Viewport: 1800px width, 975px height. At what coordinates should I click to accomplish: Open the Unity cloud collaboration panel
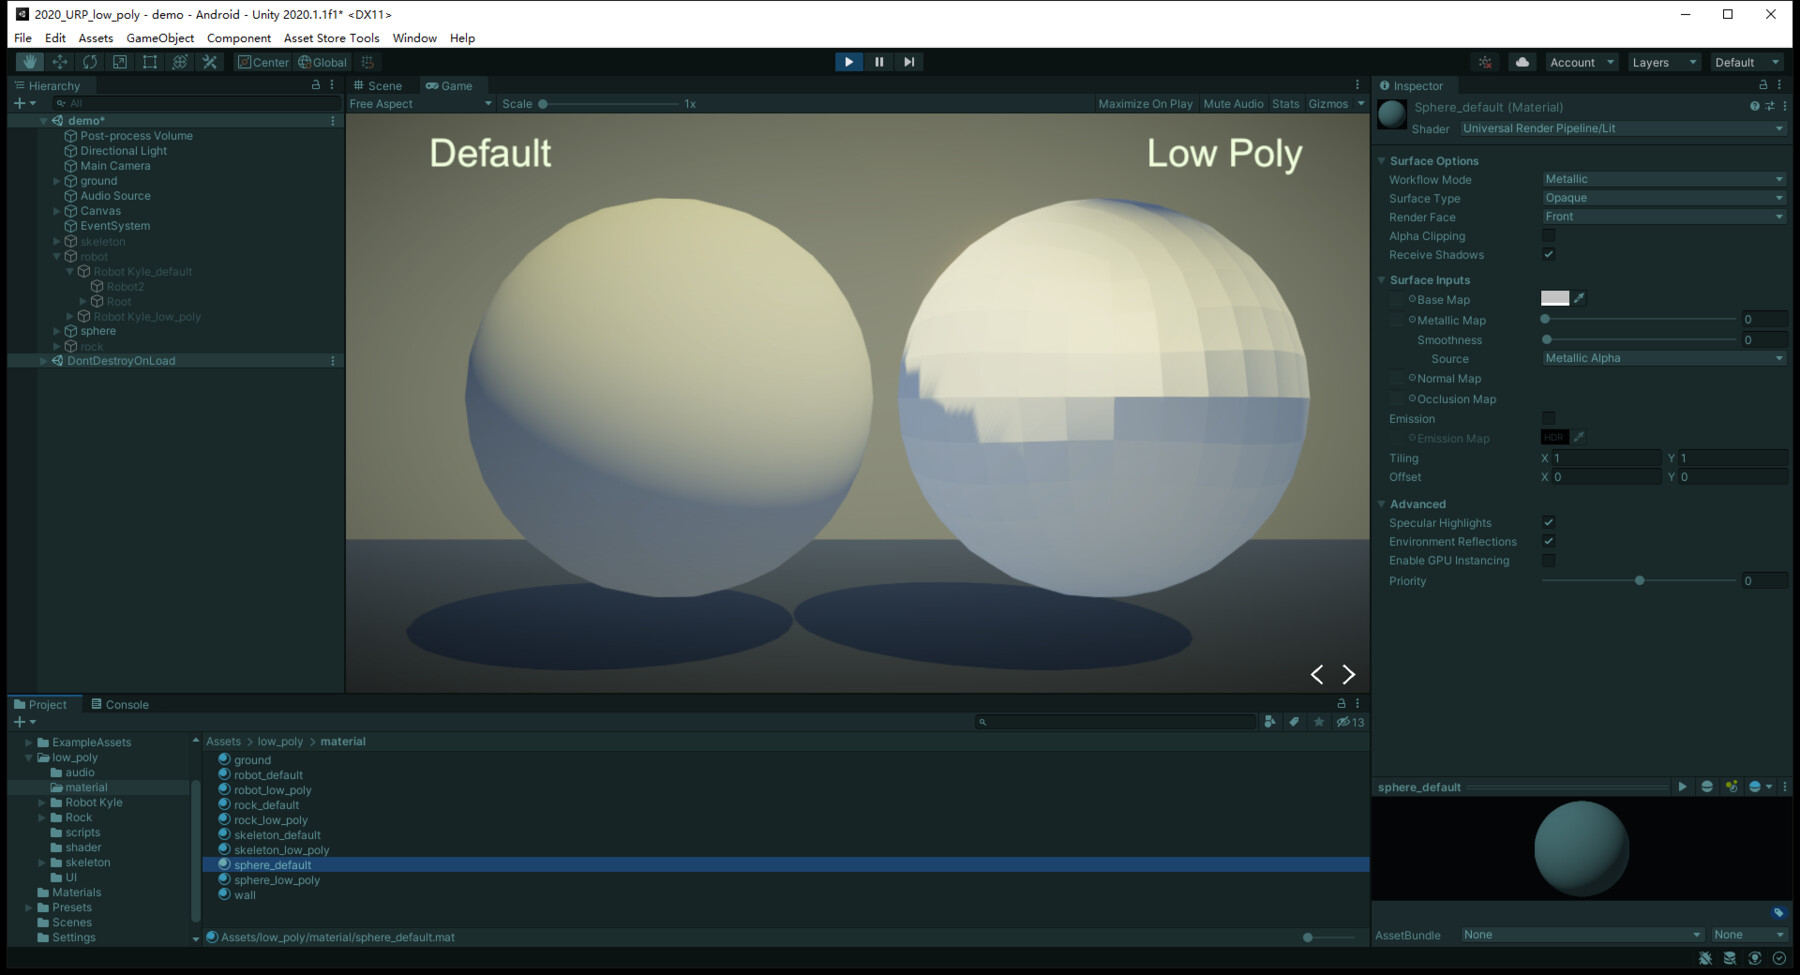tap(1521, 61)
